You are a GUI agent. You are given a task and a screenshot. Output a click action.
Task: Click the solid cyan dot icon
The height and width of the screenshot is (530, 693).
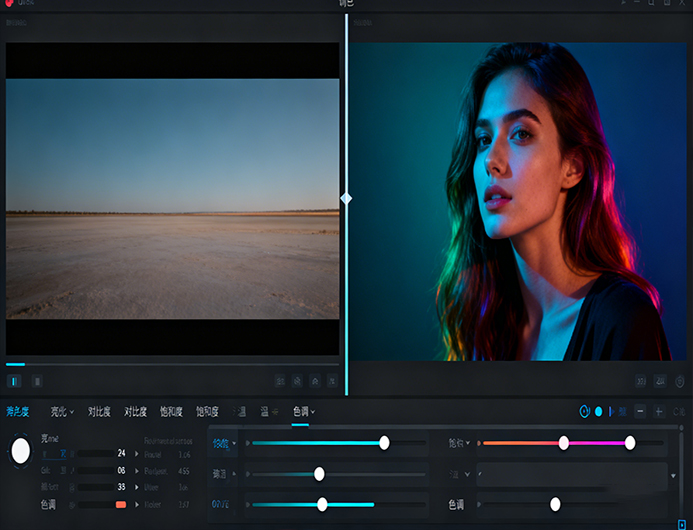[x=599, y=411]
